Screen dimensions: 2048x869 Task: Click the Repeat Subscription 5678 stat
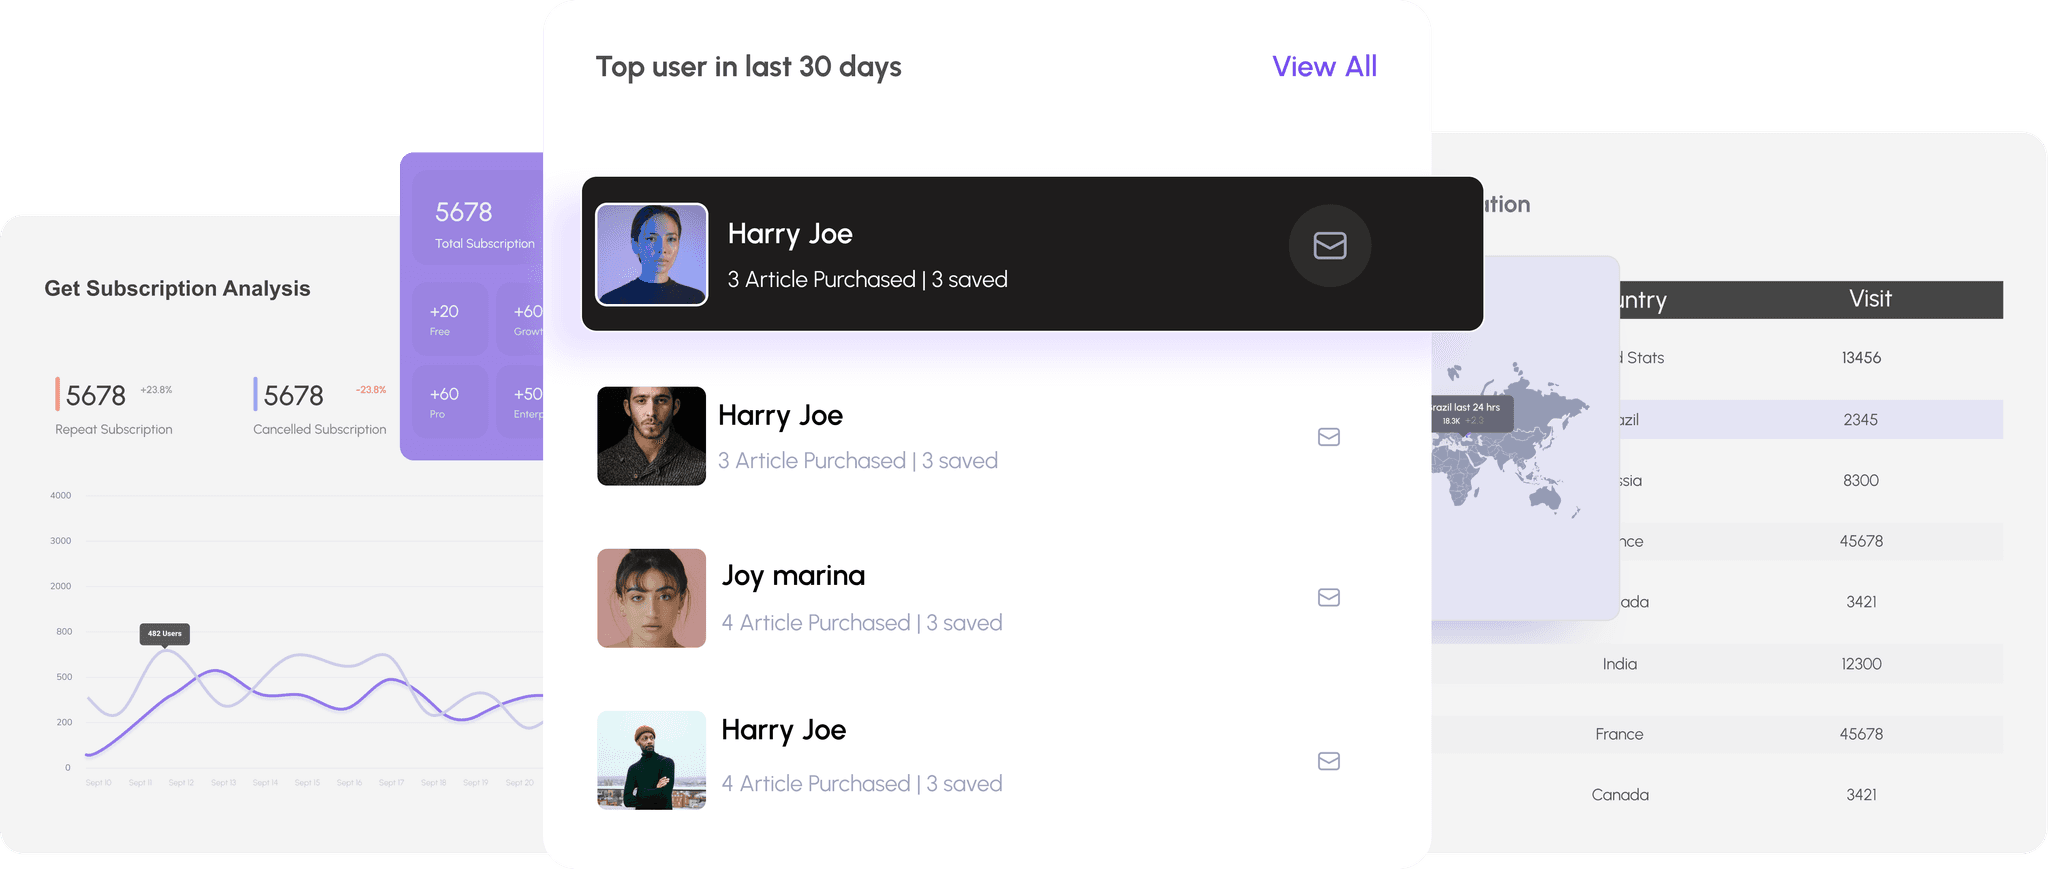point(95,396)
